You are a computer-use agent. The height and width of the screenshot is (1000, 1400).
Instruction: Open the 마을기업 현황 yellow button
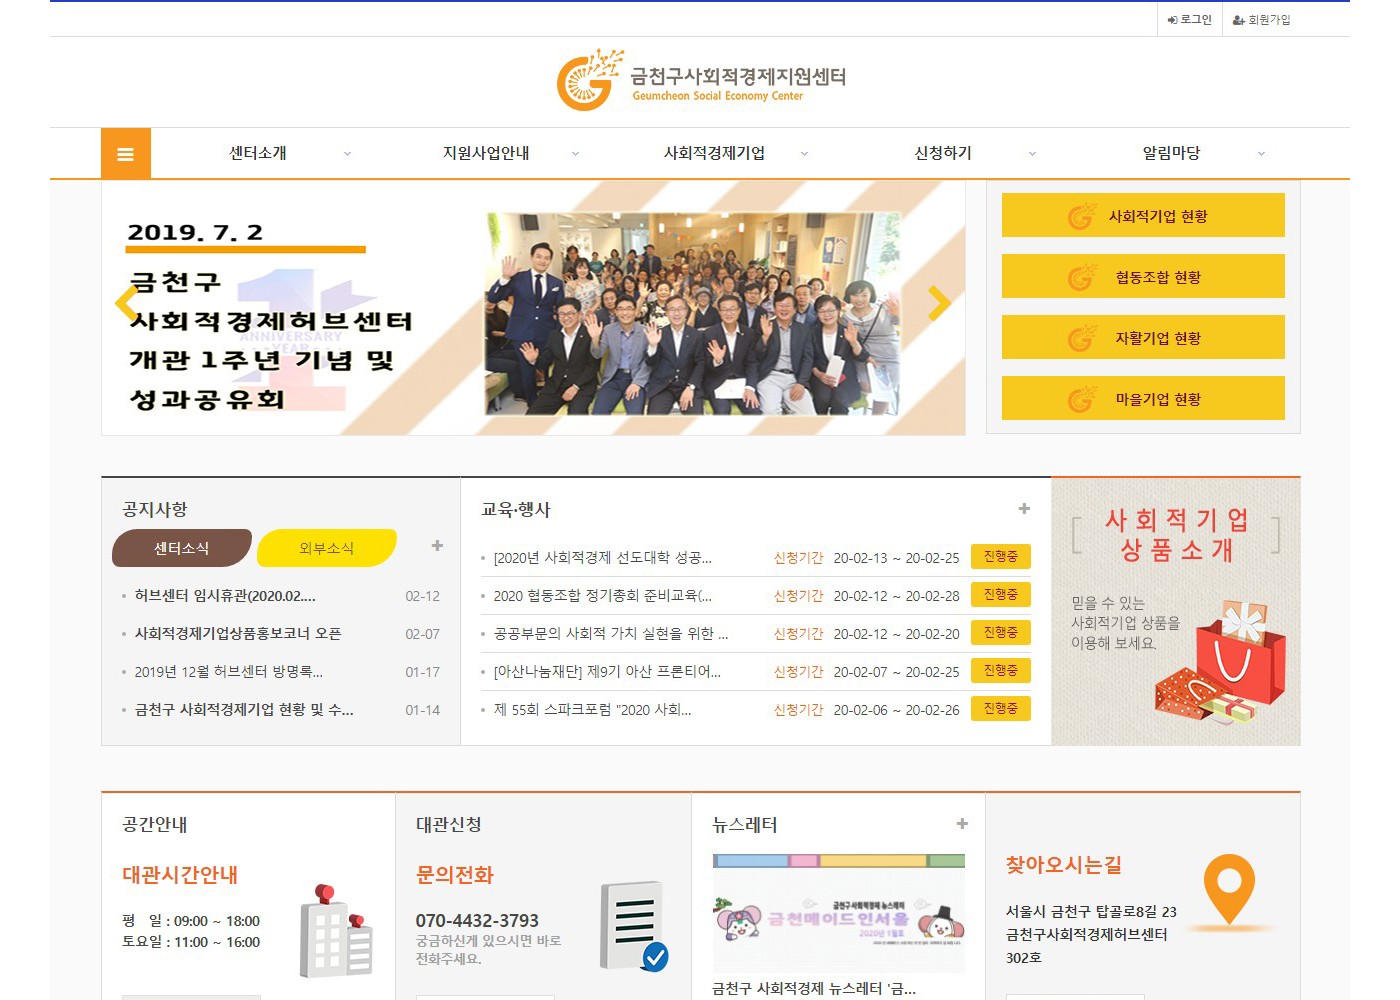(1143, 399)
